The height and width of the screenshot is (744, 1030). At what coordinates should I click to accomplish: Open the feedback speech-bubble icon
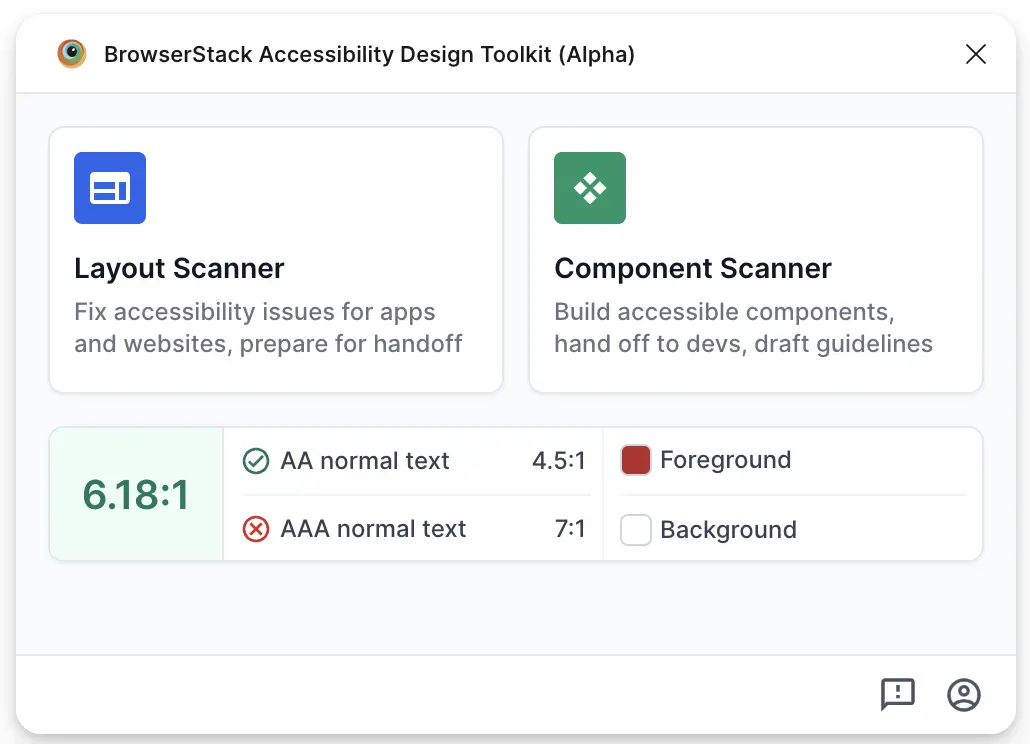897,695
